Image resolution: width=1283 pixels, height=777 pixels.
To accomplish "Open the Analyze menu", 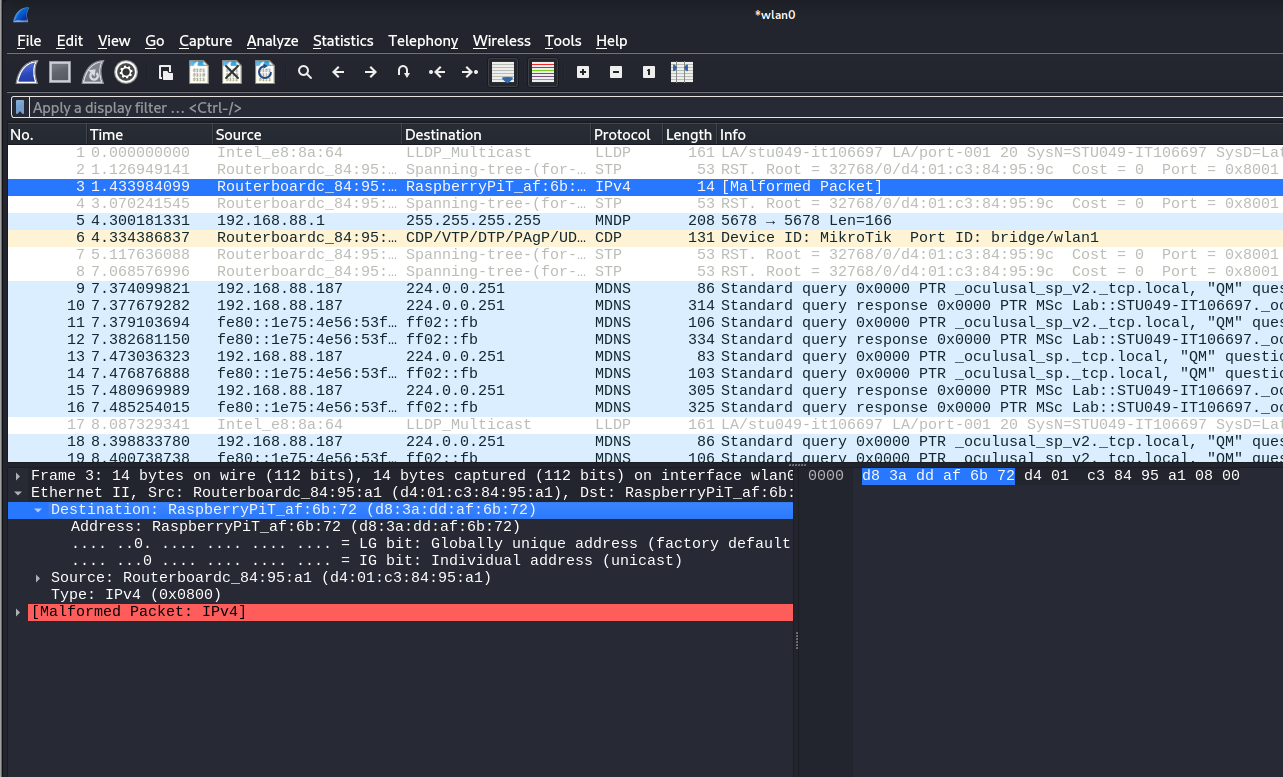I will [272, 41].
